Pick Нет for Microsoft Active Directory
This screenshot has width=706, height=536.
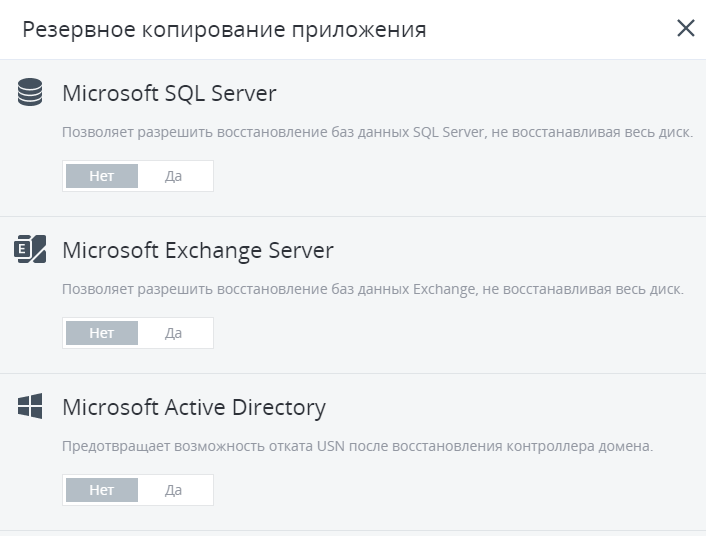point(101,490)
